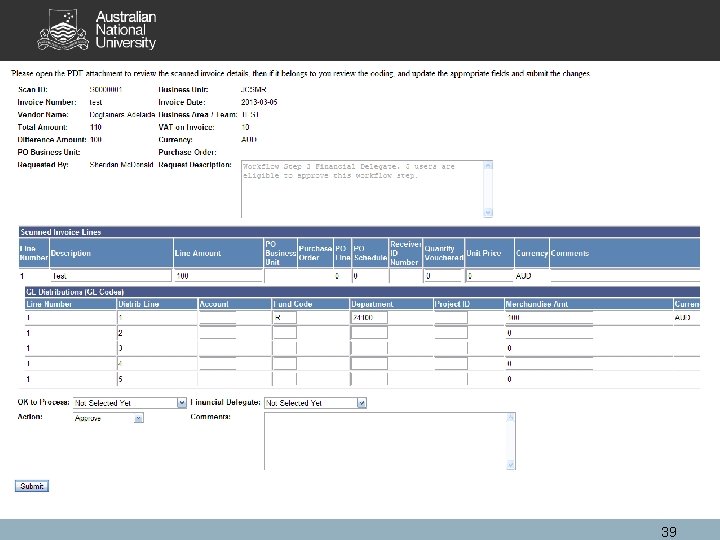Screen dimensions: 720x540
Task: Click Project ID field in distrib line 4
Action: click(x=451, y=363)
